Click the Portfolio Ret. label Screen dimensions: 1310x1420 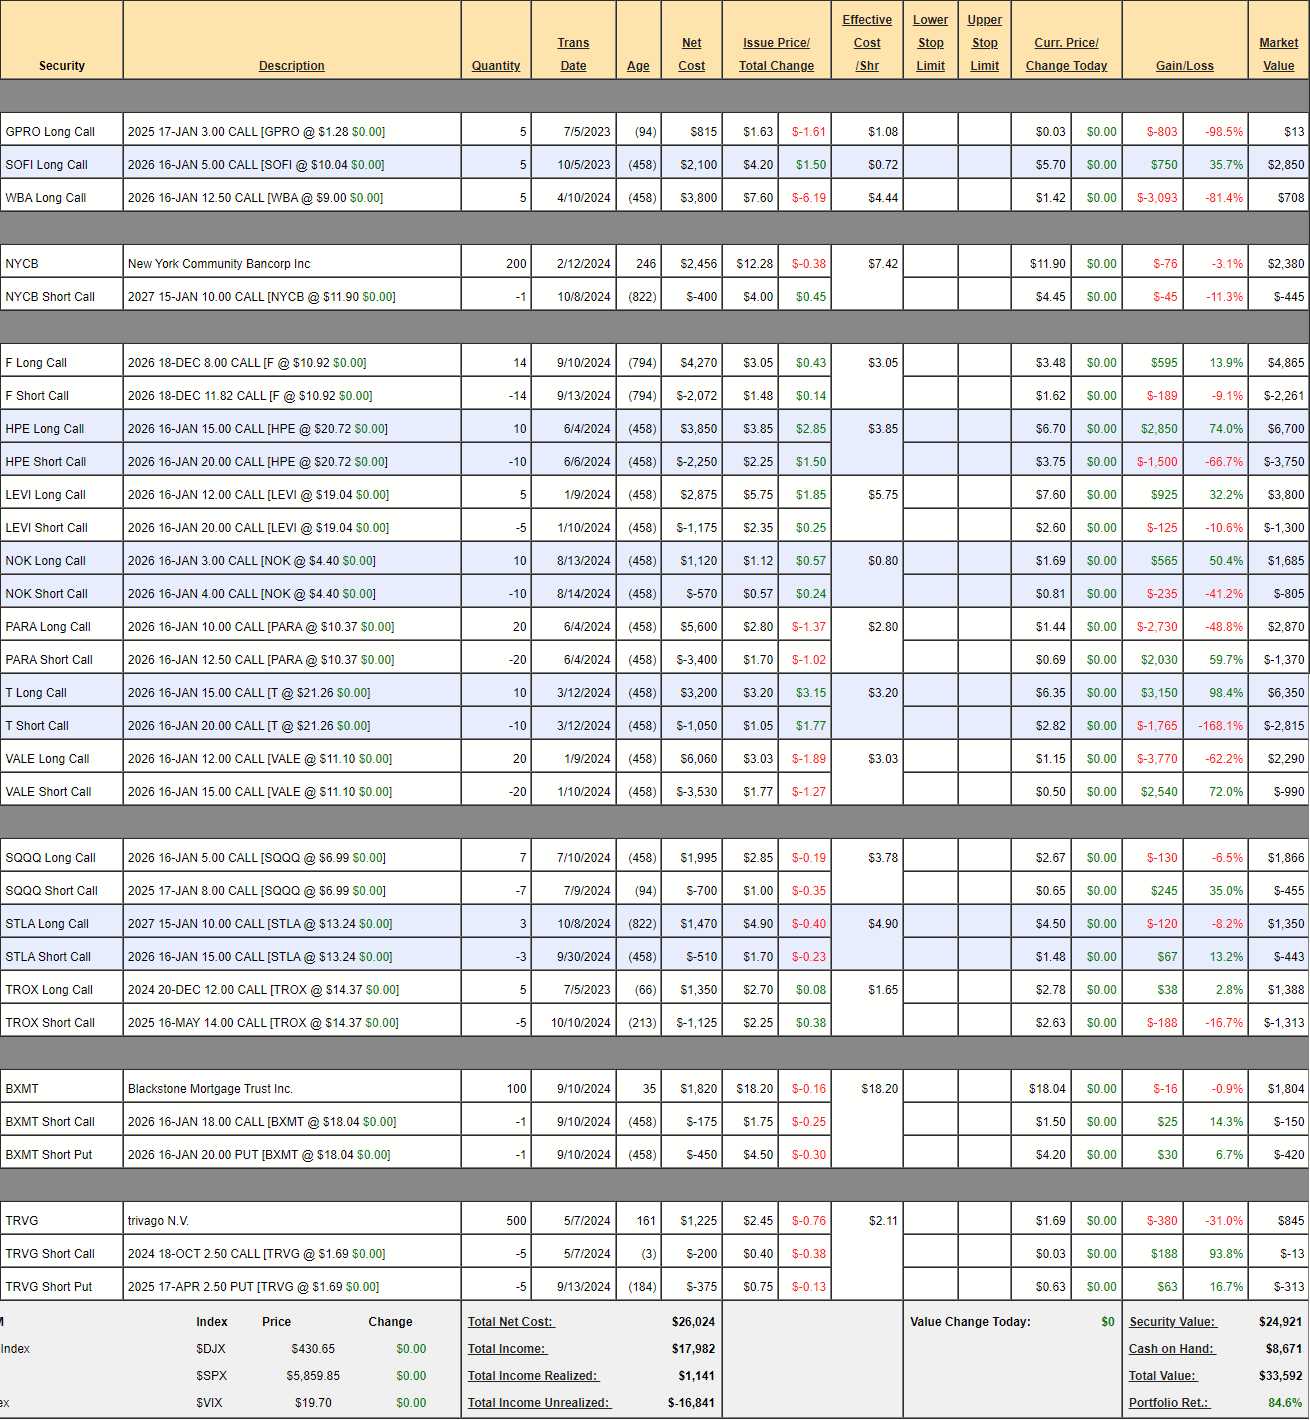click(1168, 1403)
